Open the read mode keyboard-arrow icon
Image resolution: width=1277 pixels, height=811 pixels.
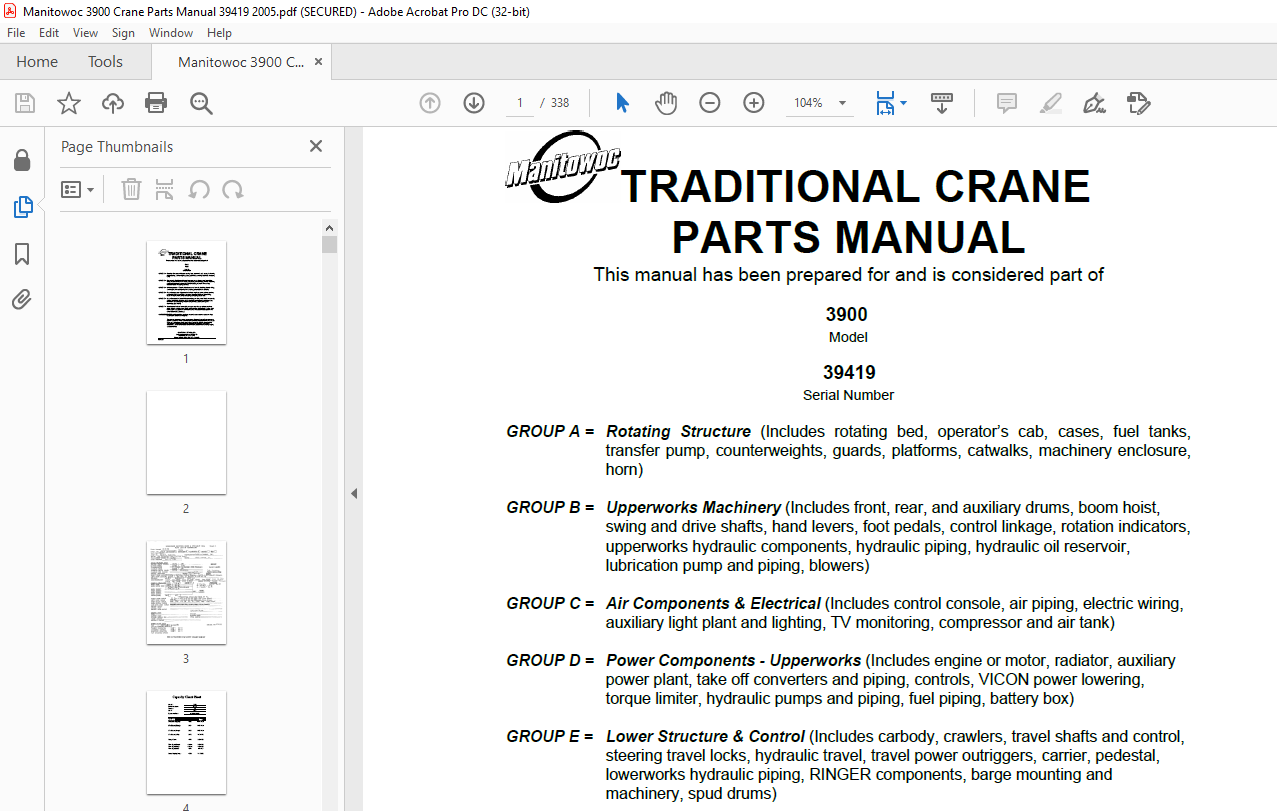coord(942,103)
